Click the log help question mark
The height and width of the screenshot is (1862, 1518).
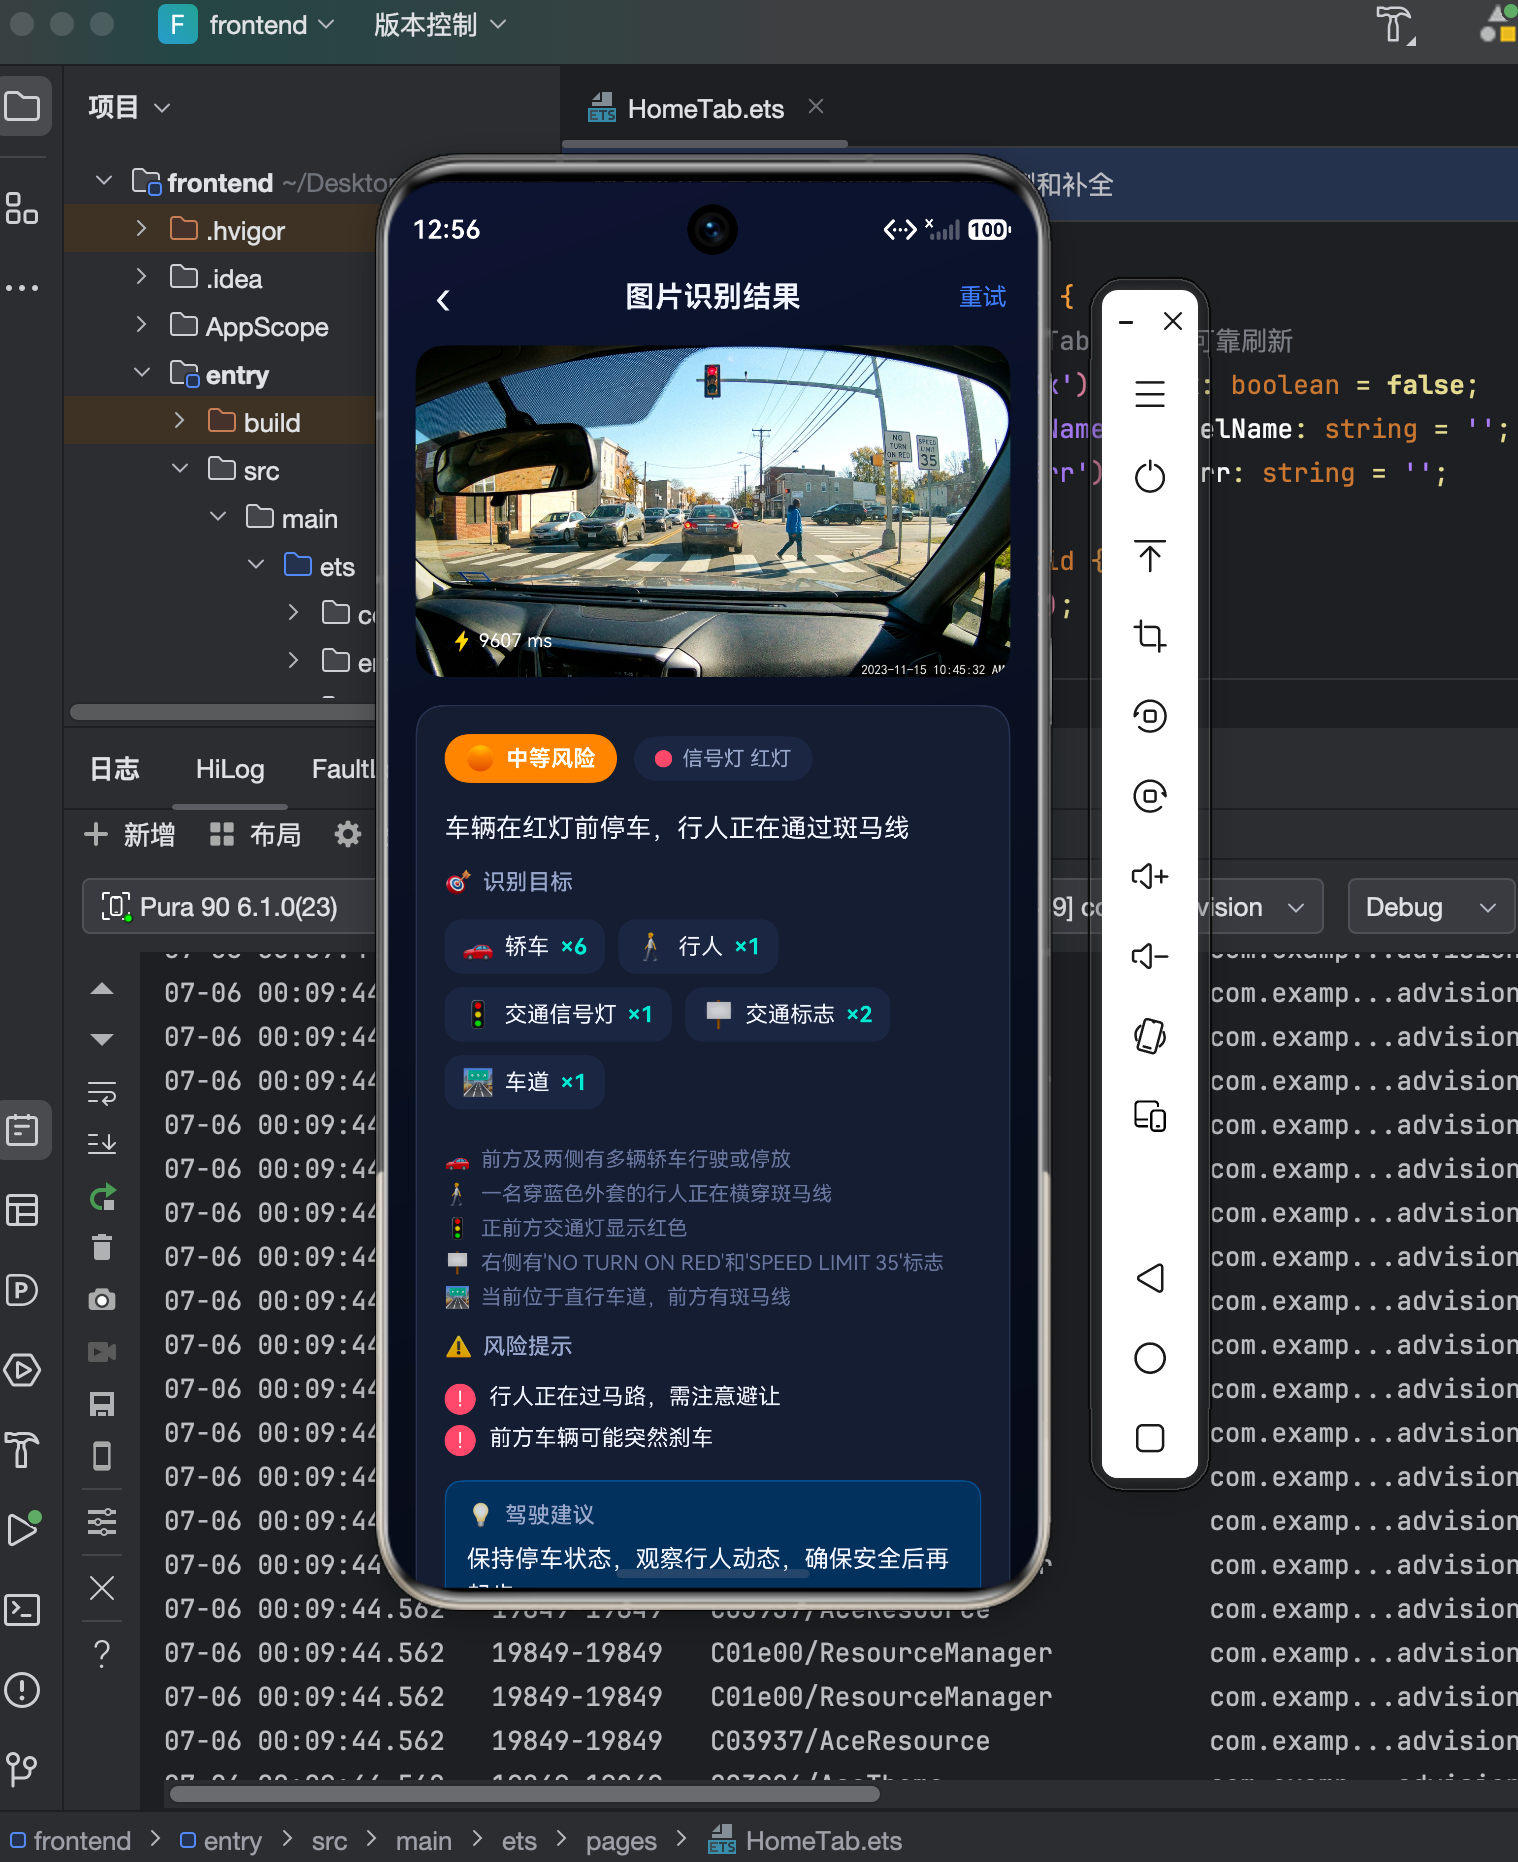pos(102,1654)
